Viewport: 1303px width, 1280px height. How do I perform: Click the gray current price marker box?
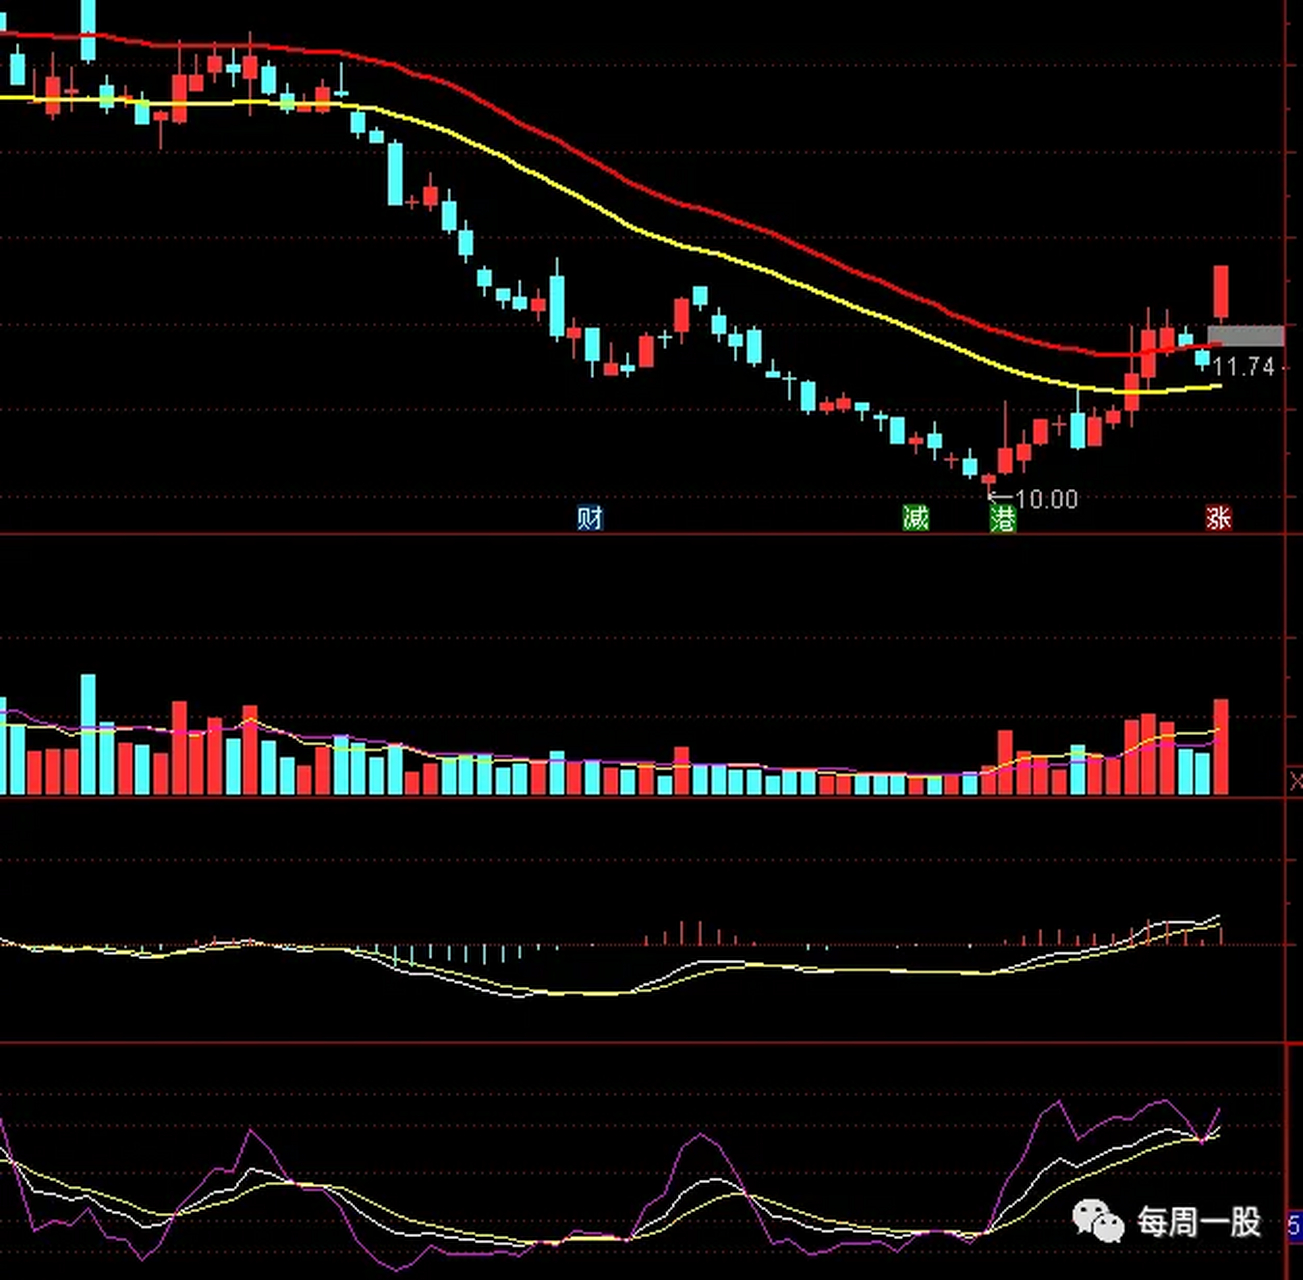click(1245, 336)
